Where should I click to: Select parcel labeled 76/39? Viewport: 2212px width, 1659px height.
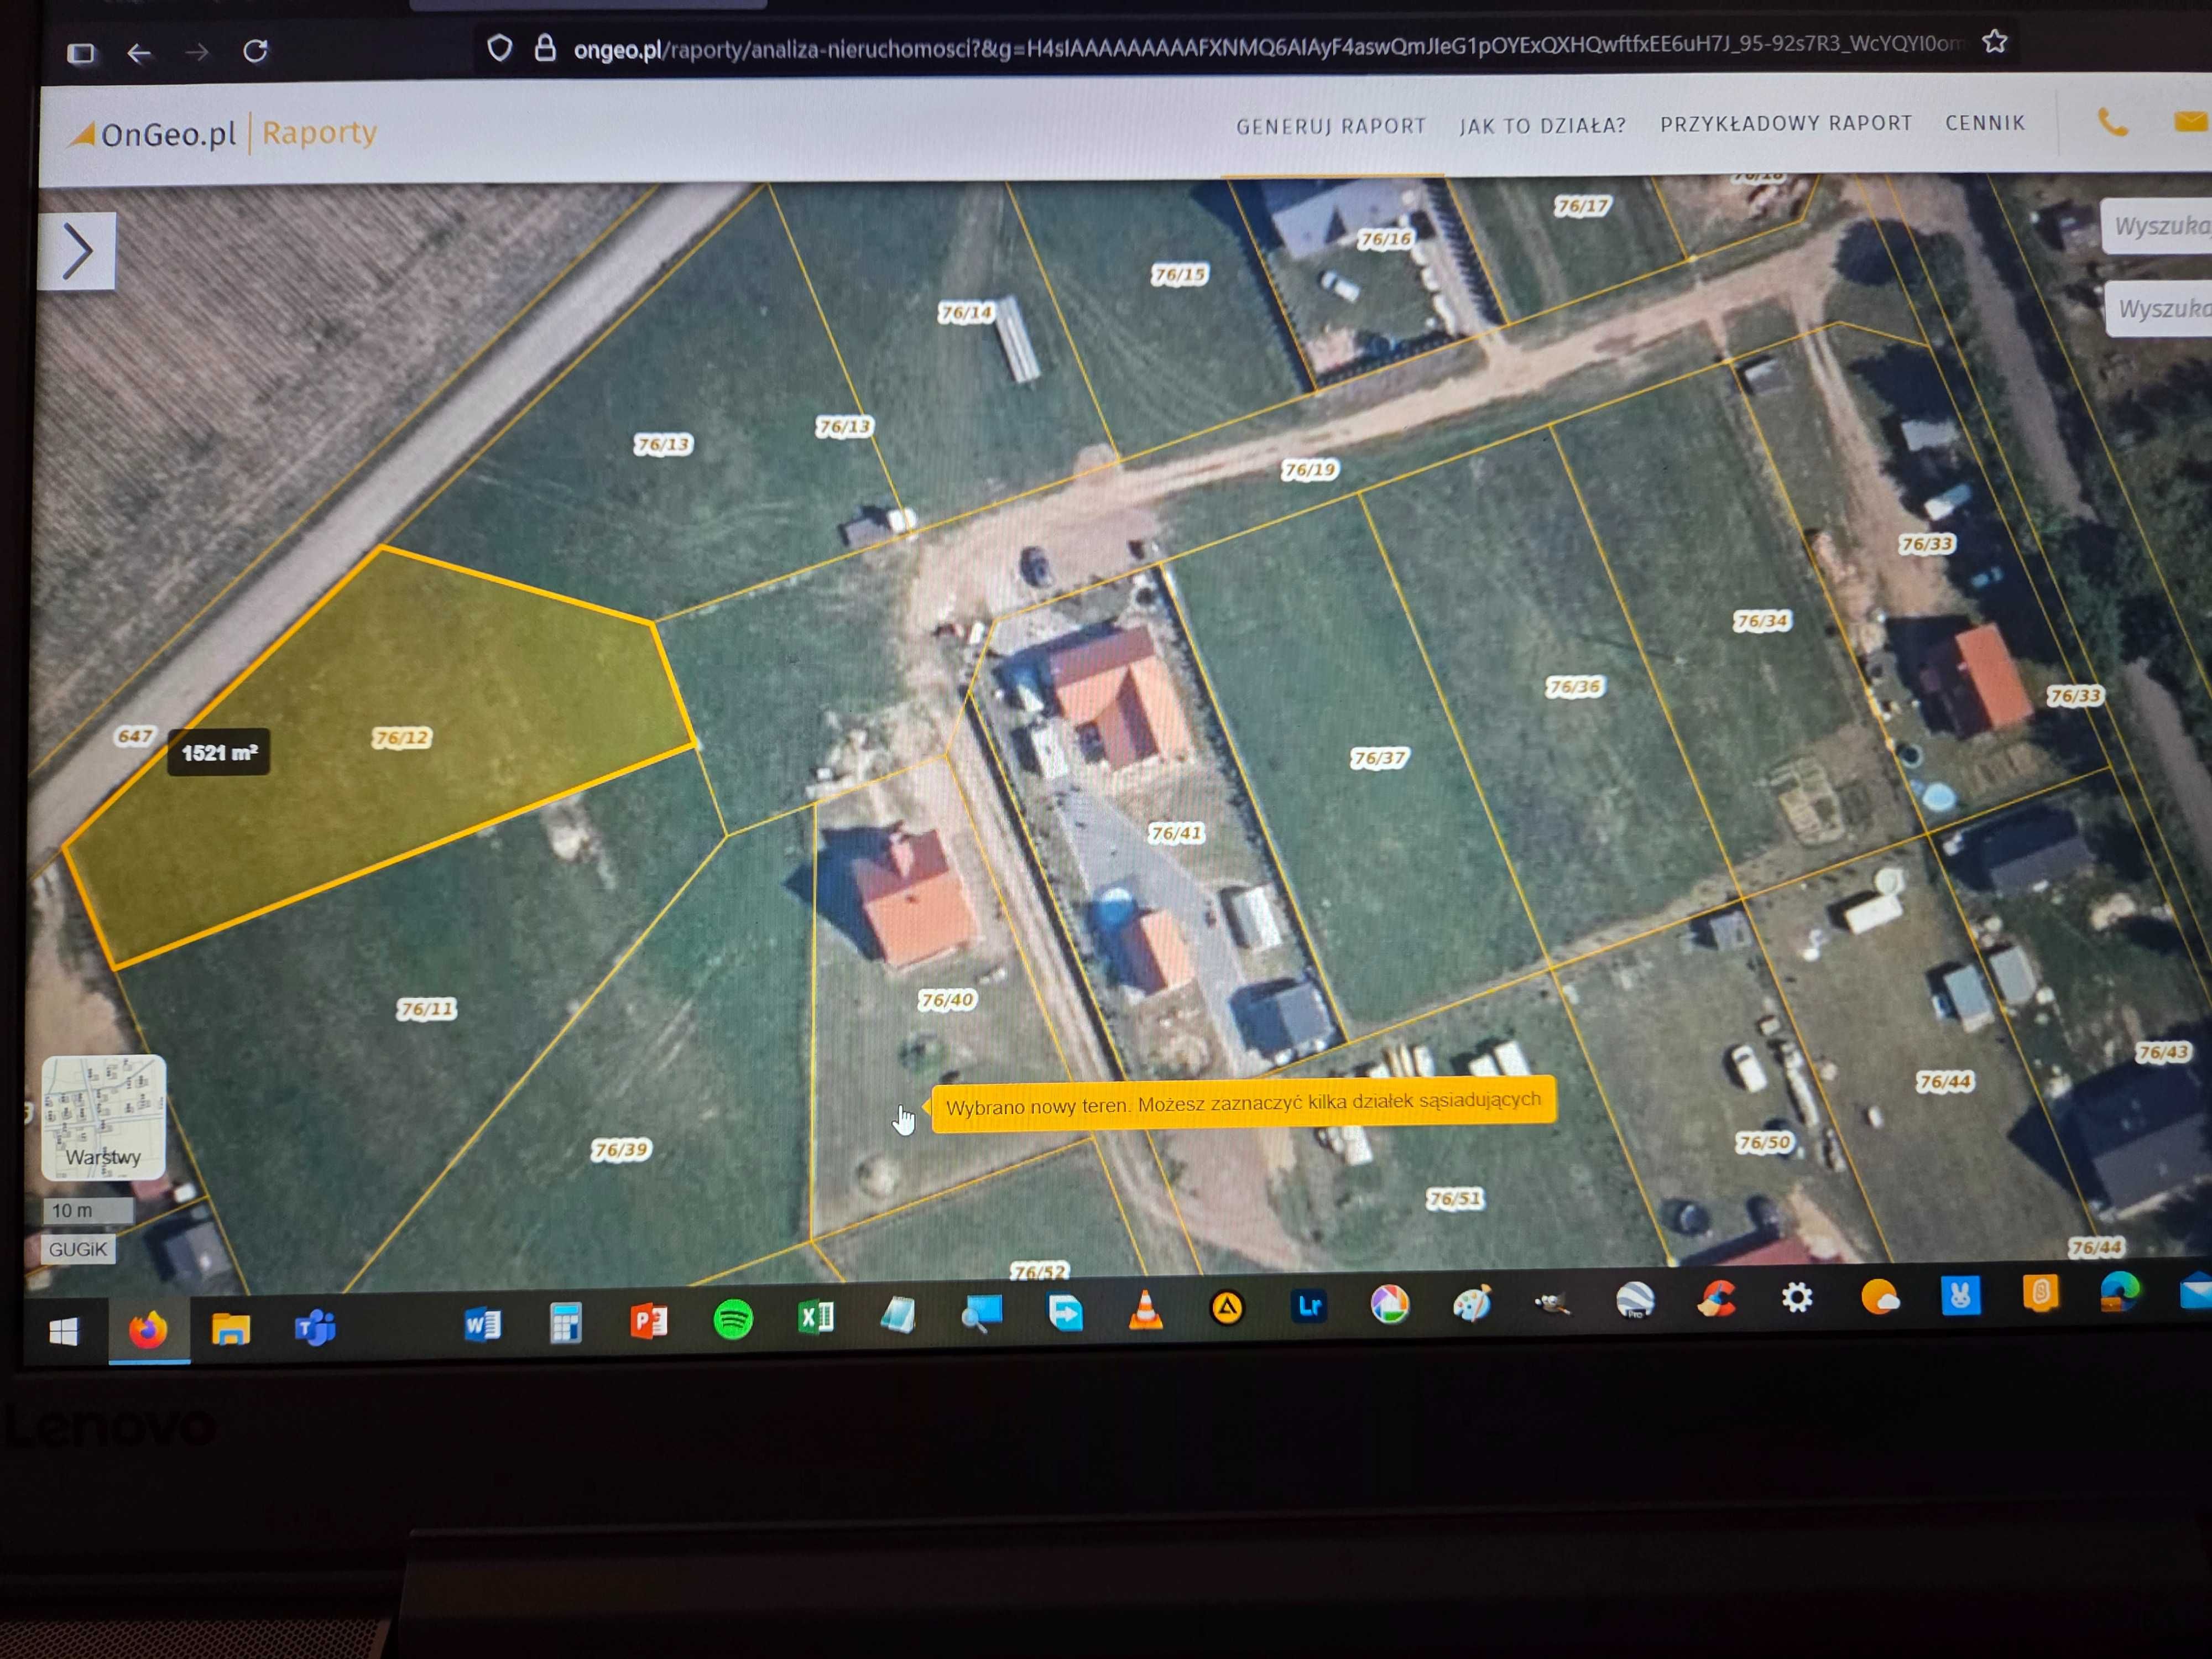point(620,1149)
